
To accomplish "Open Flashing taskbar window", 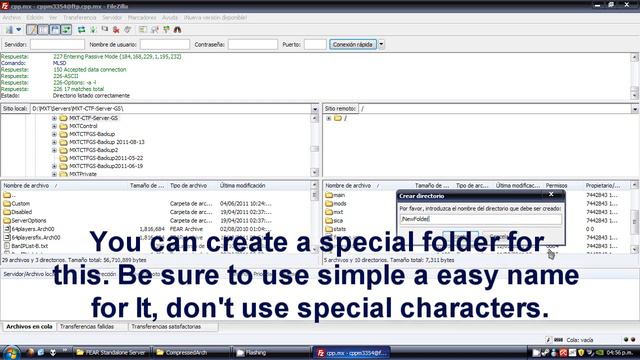I will 271,352.
